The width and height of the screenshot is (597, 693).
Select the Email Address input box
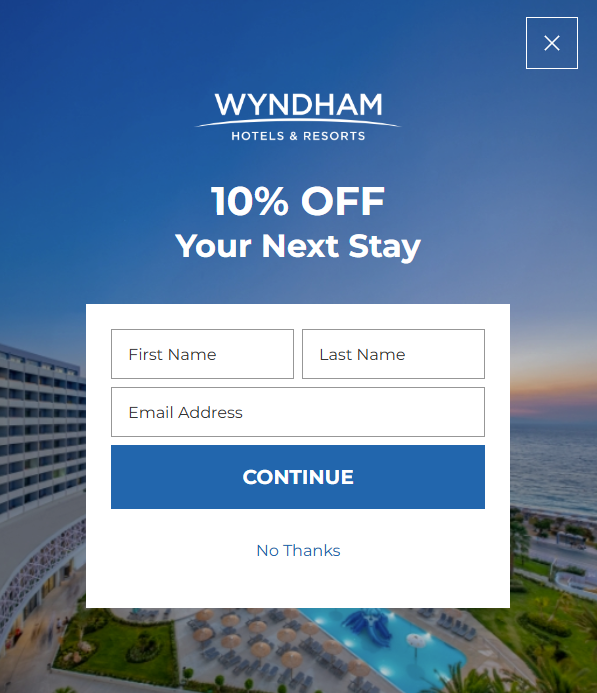point(298,412)
